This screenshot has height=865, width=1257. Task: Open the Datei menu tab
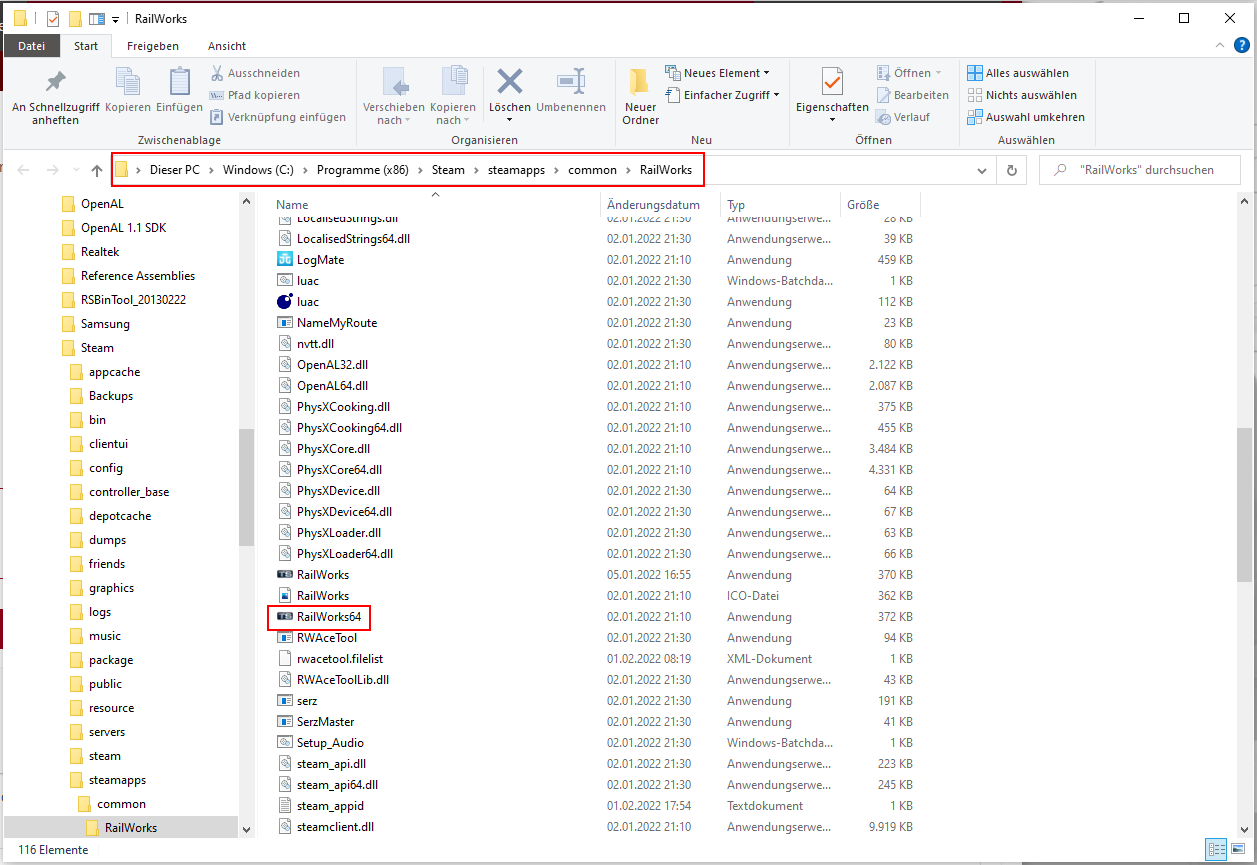[32, 46]
